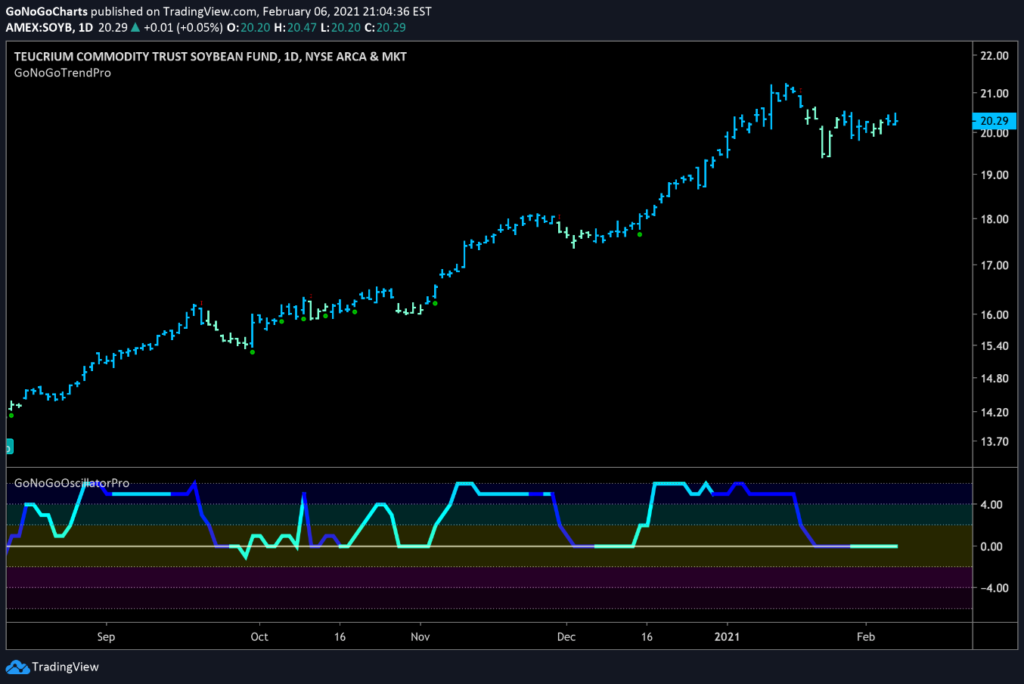Click the high value H:20.47 in header
The width and height of the screenshot is (1024, 684).
click(295, 27)
